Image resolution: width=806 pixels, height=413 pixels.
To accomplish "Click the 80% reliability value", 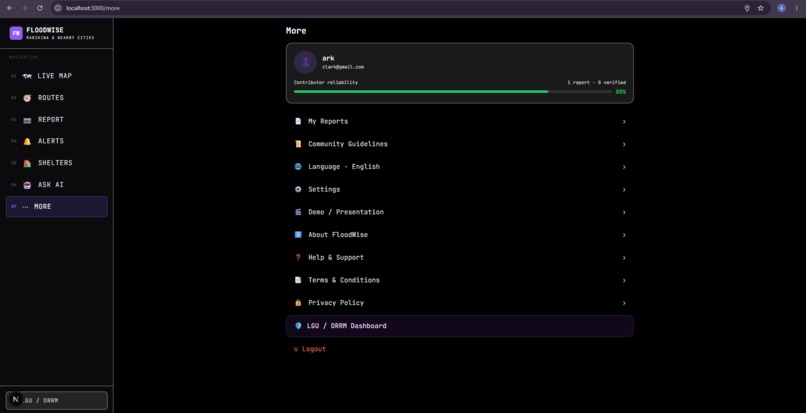I will (x=621, y=92).
